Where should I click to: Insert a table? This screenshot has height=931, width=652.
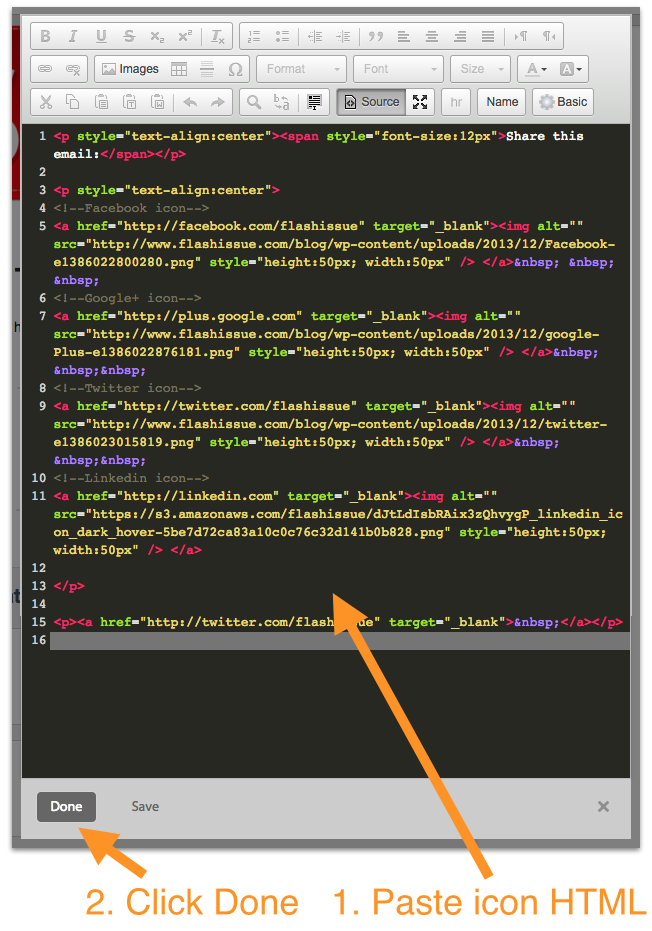pos(179,69)
